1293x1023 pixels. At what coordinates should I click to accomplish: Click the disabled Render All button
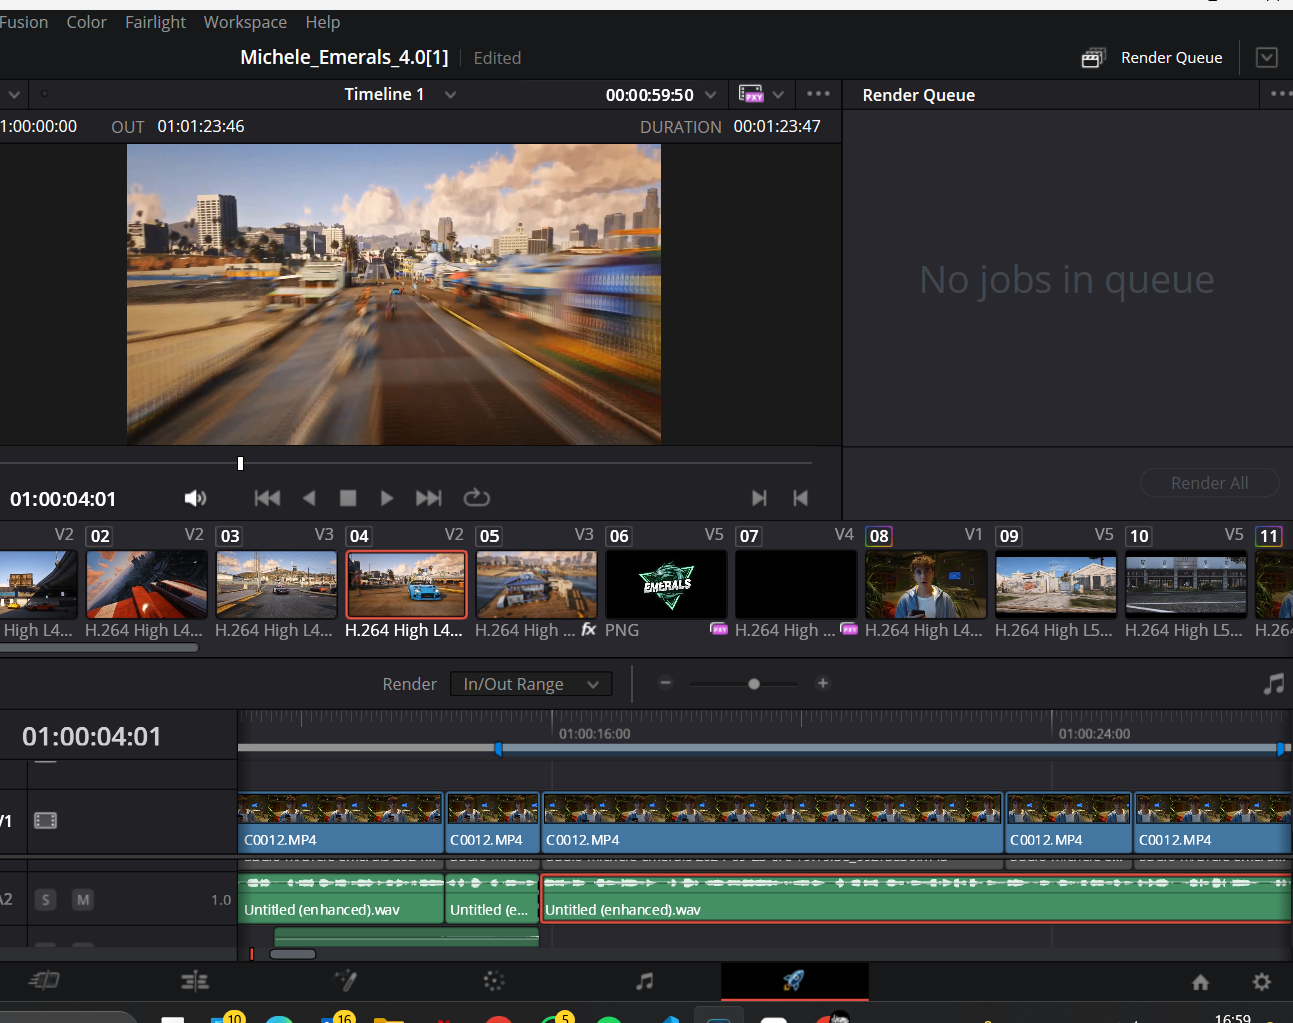[1209, 483]
